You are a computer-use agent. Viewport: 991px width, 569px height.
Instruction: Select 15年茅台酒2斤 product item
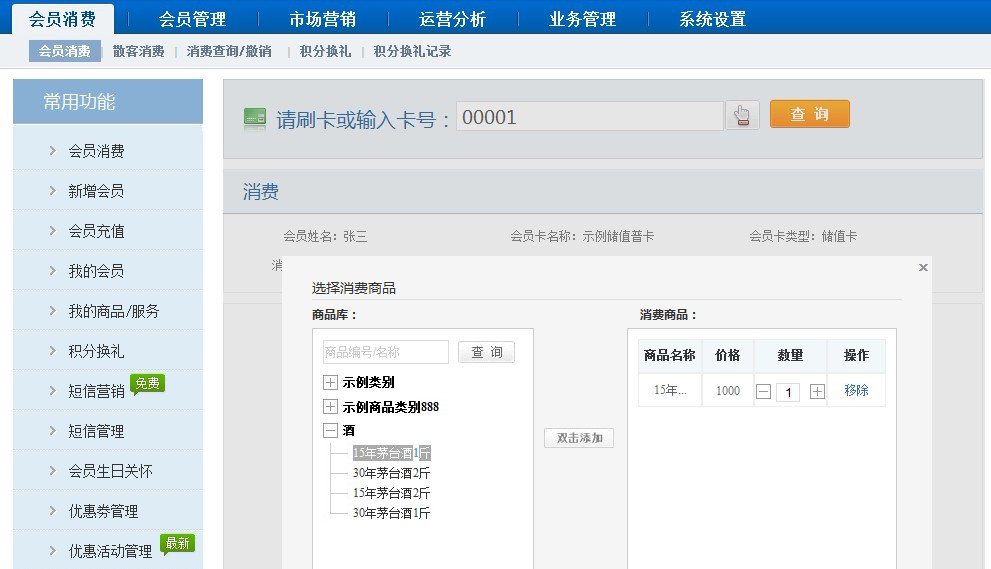point(391,493)
